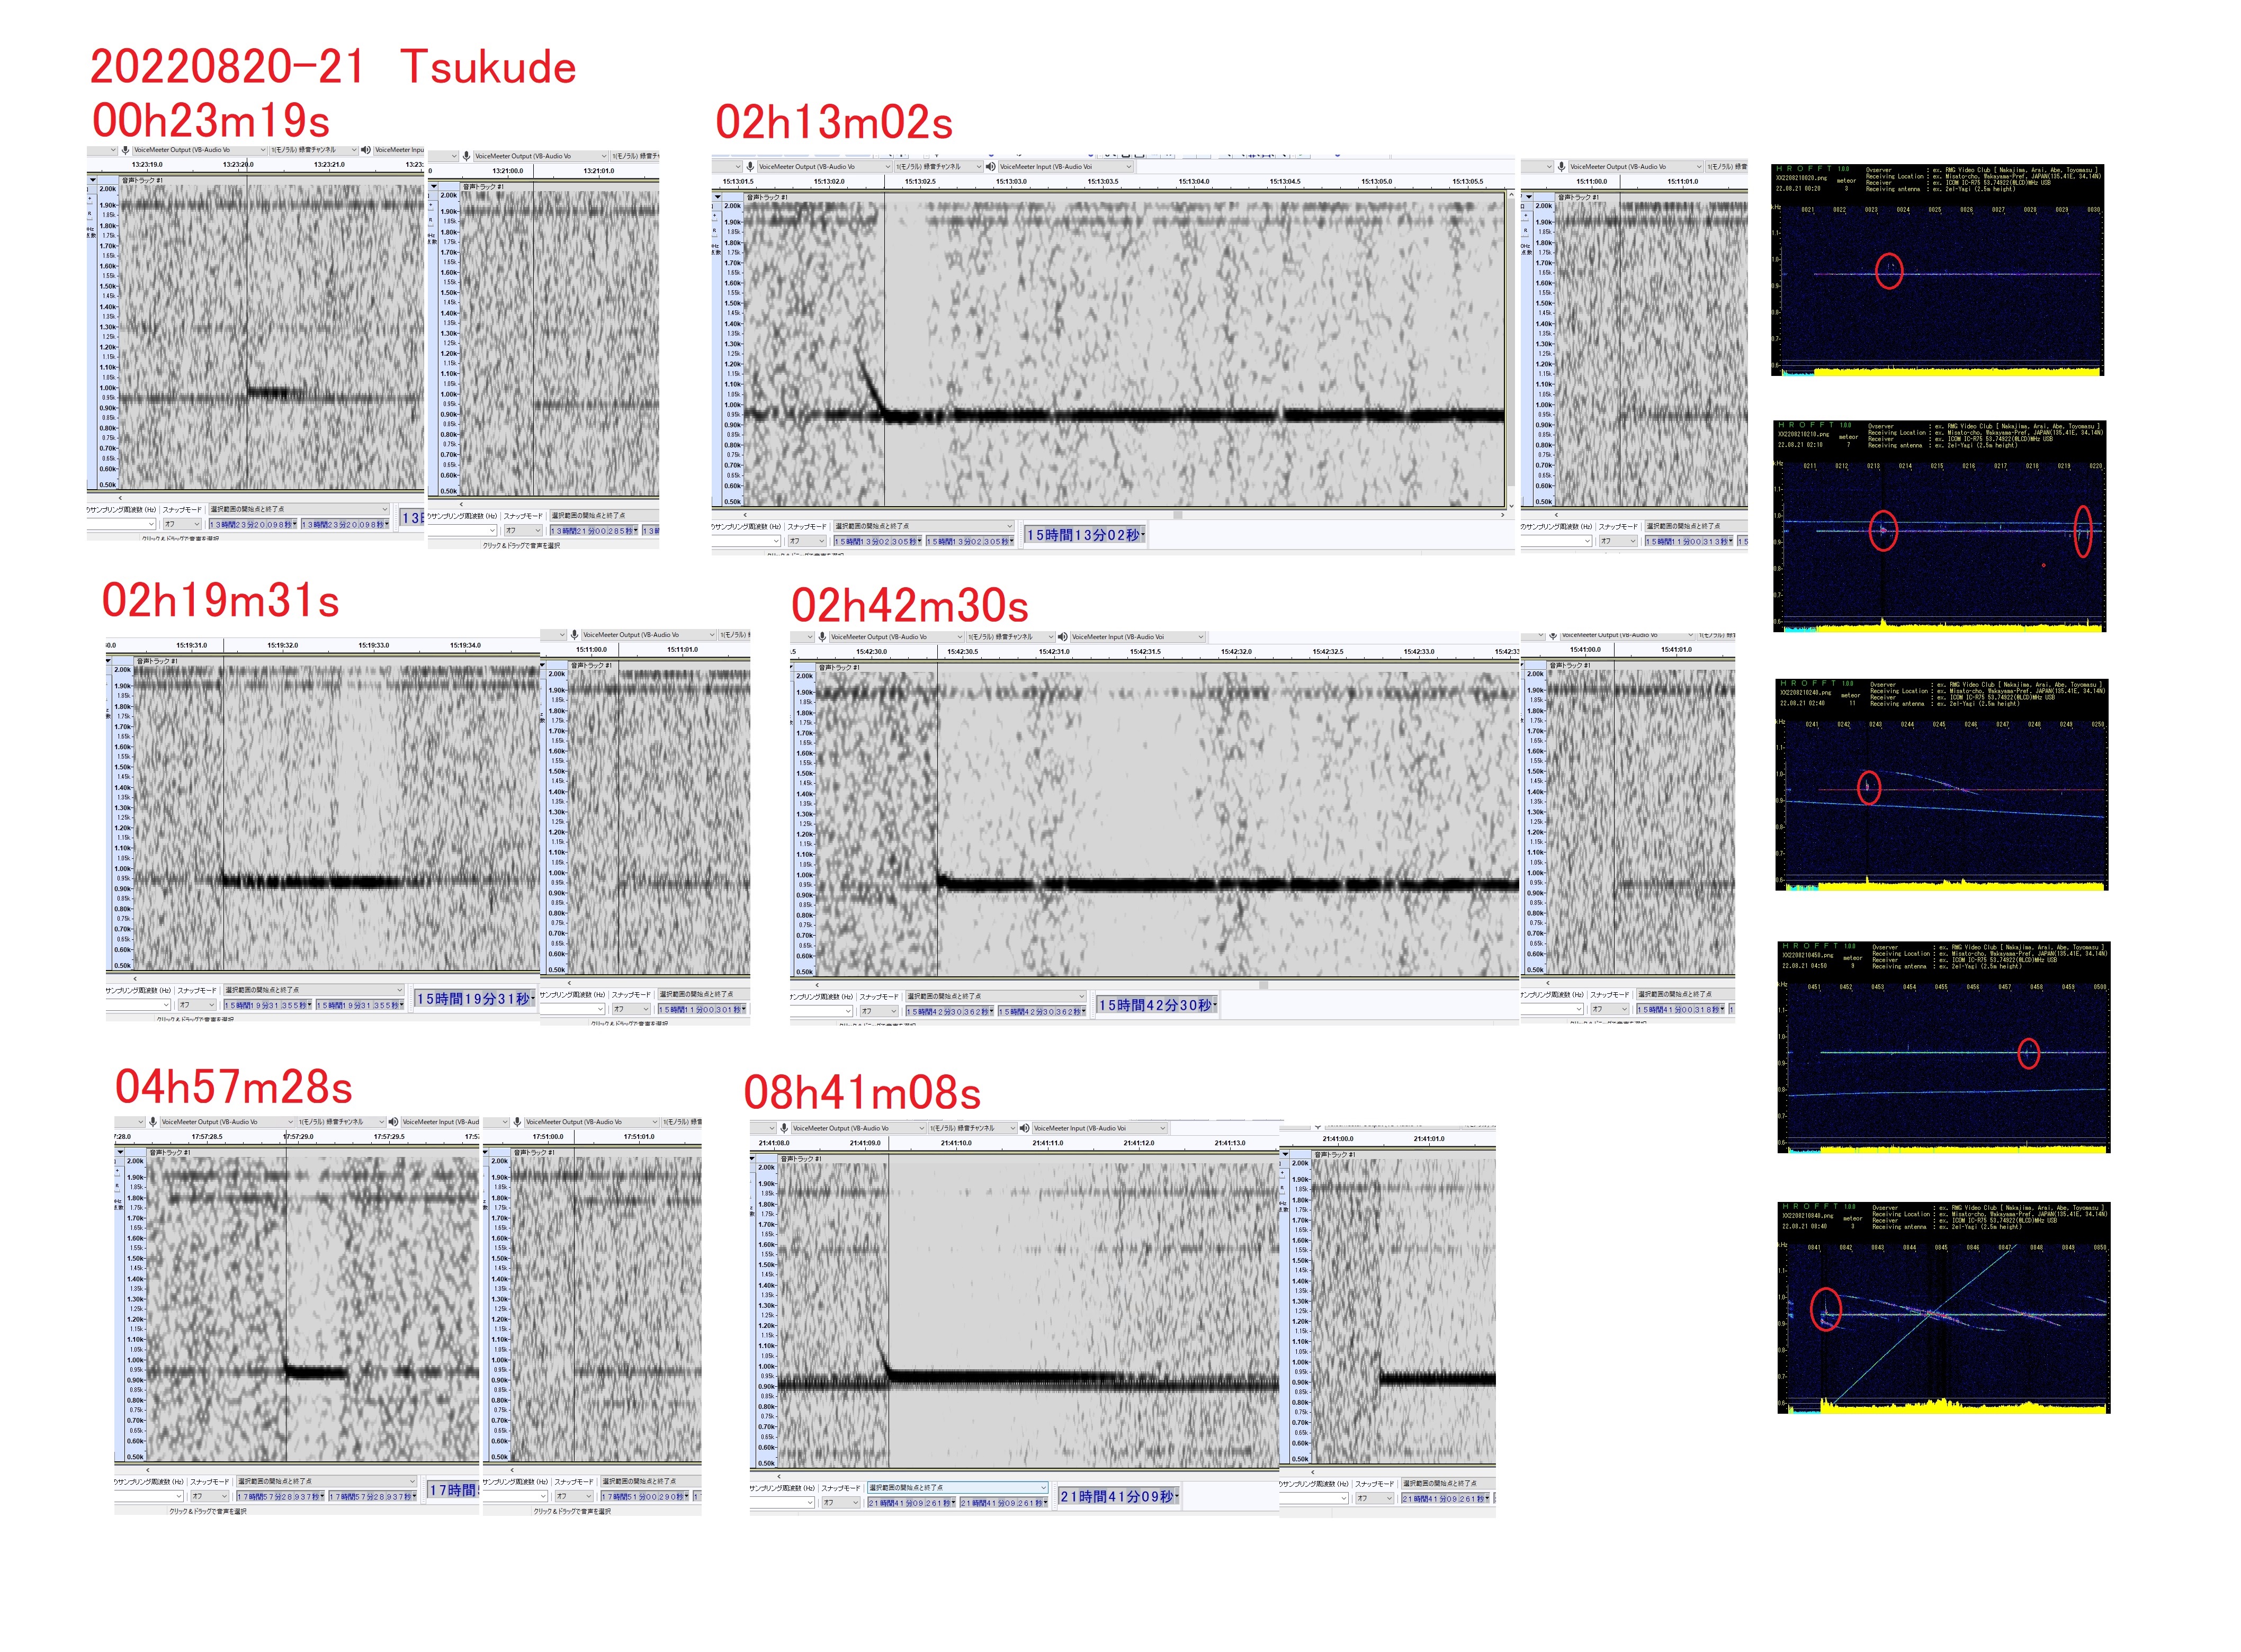Open VoiceMeeter Input dropdown in the 15:42:30 panel
This screenshot has height=1652, width=2241.
point(1137,637)
